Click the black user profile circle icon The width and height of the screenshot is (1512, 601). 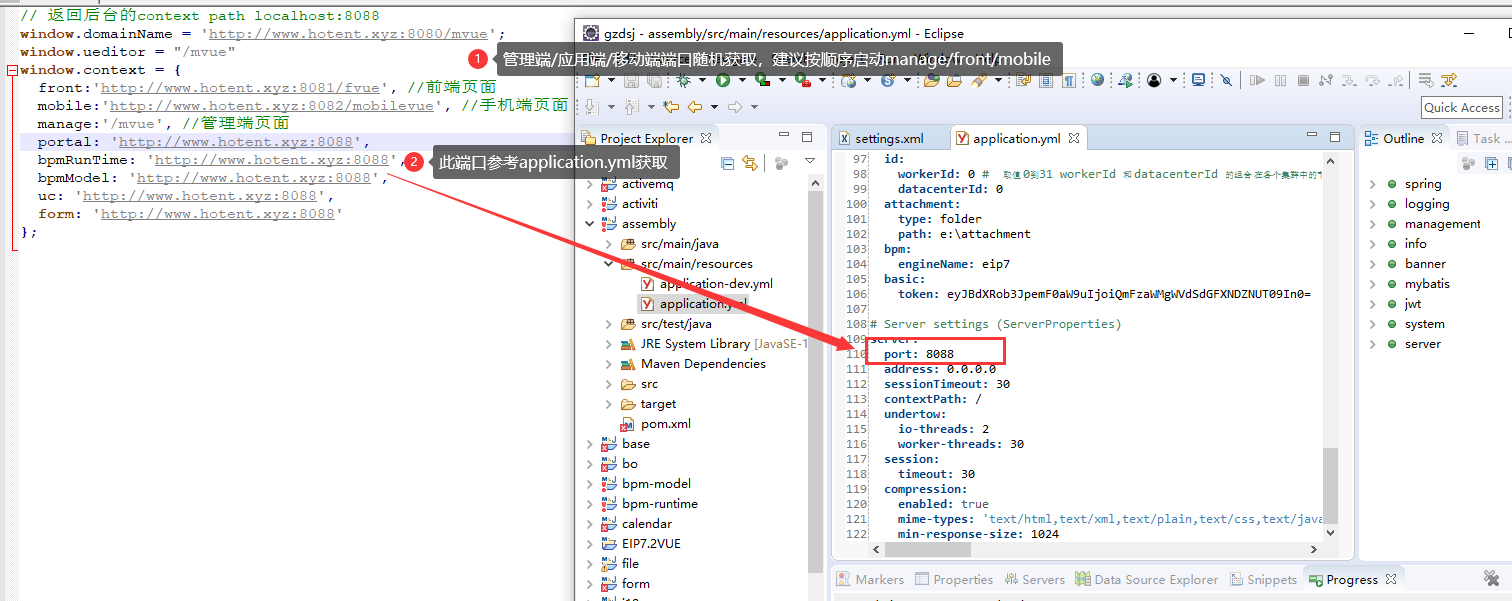[x=1154, y=80]
